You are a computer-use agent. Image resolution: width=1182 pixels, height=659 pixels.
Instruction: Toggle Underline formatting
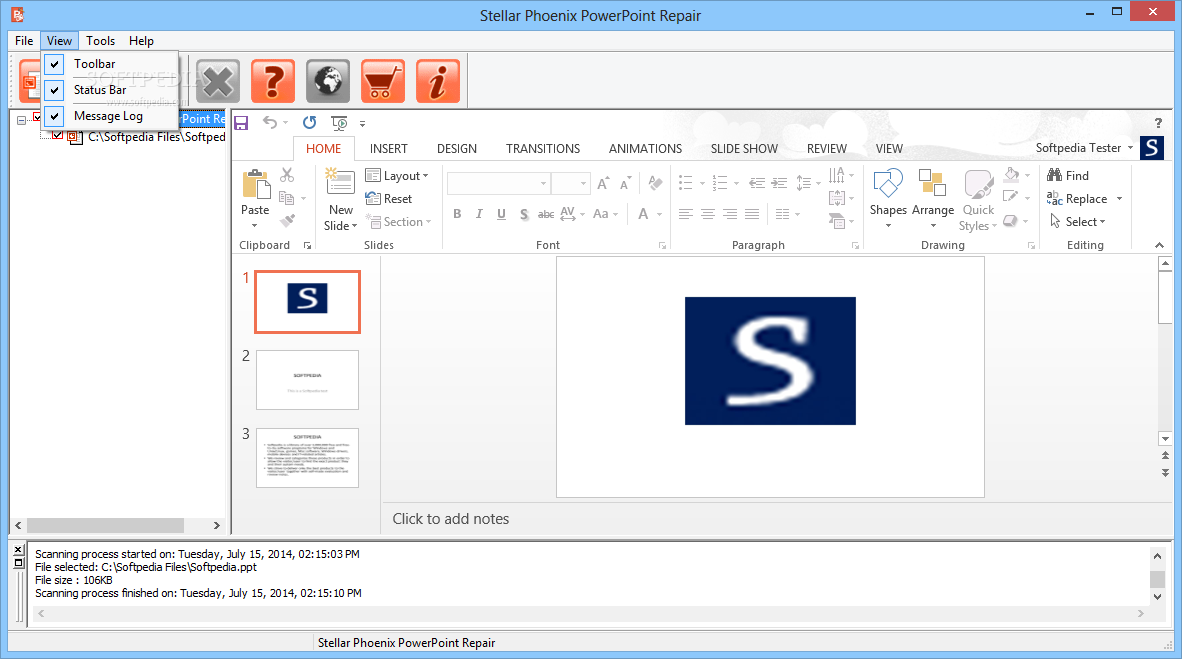(501, 214)
